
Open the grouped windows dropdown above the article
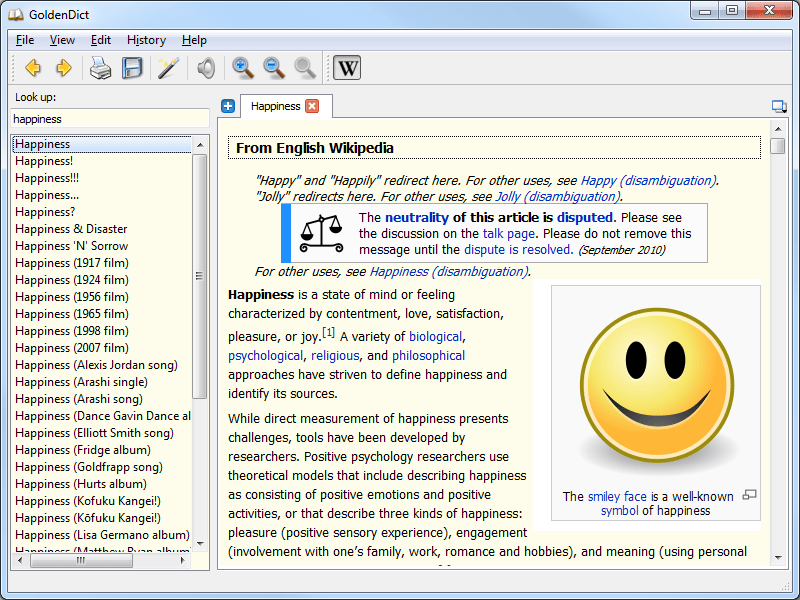pos(780,105)
